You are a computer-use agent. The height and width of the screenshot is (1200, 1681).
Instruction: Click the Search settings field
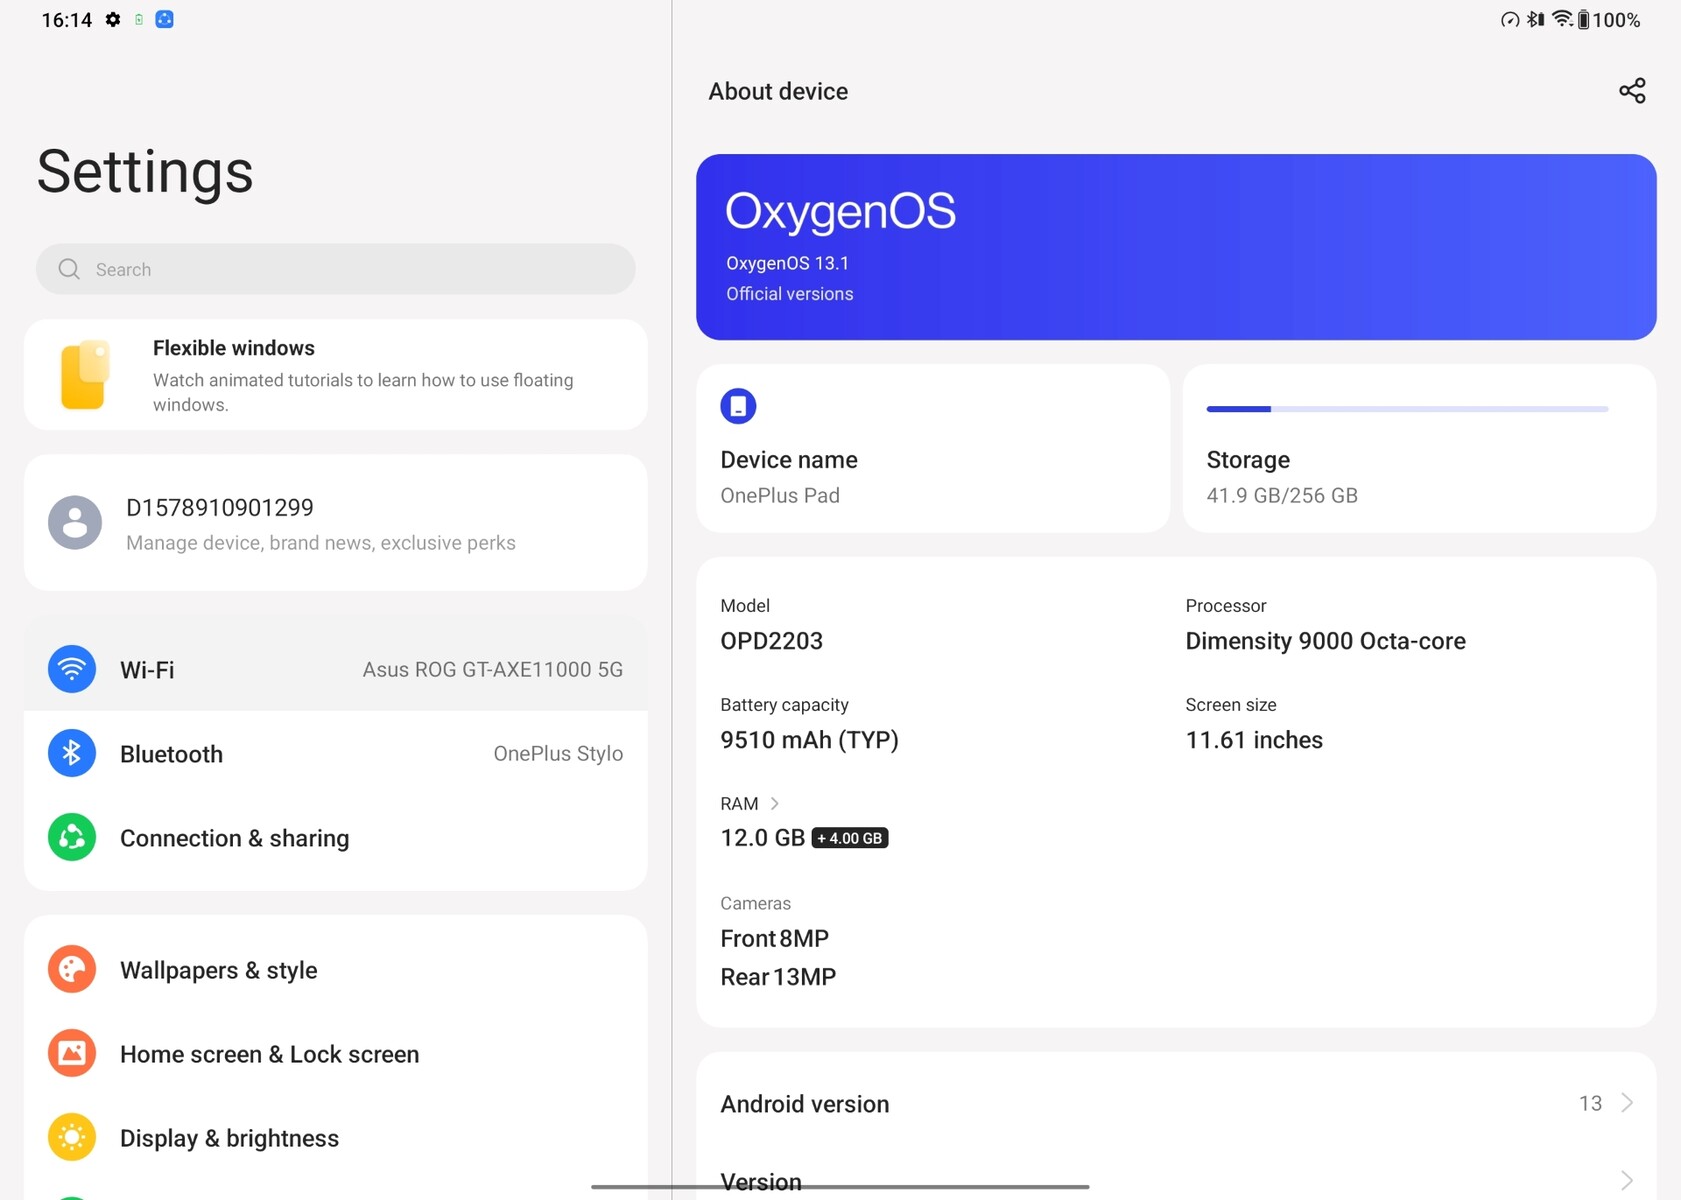[x=335, y=269]
